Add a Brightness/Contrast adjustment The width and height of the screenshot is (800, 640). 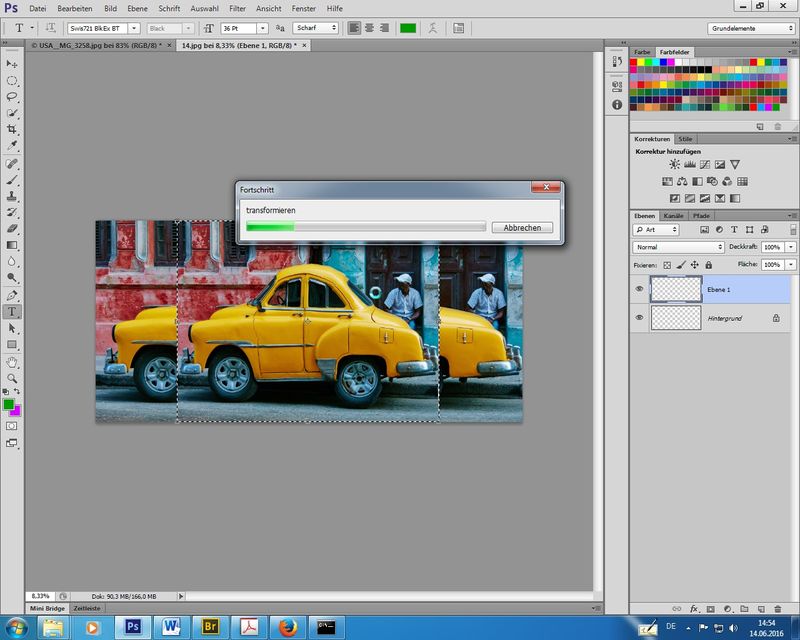point(675,164)
